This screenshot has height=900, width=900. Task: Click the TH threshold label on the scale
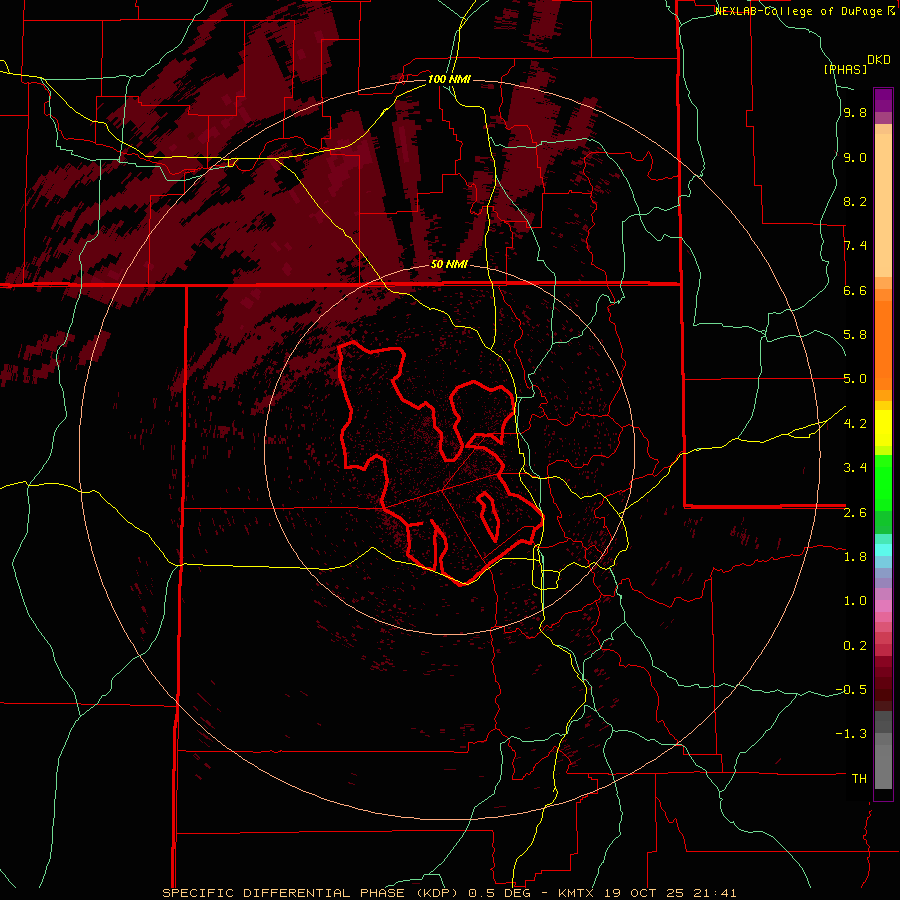pyautogui.click(x=859, y=779)
